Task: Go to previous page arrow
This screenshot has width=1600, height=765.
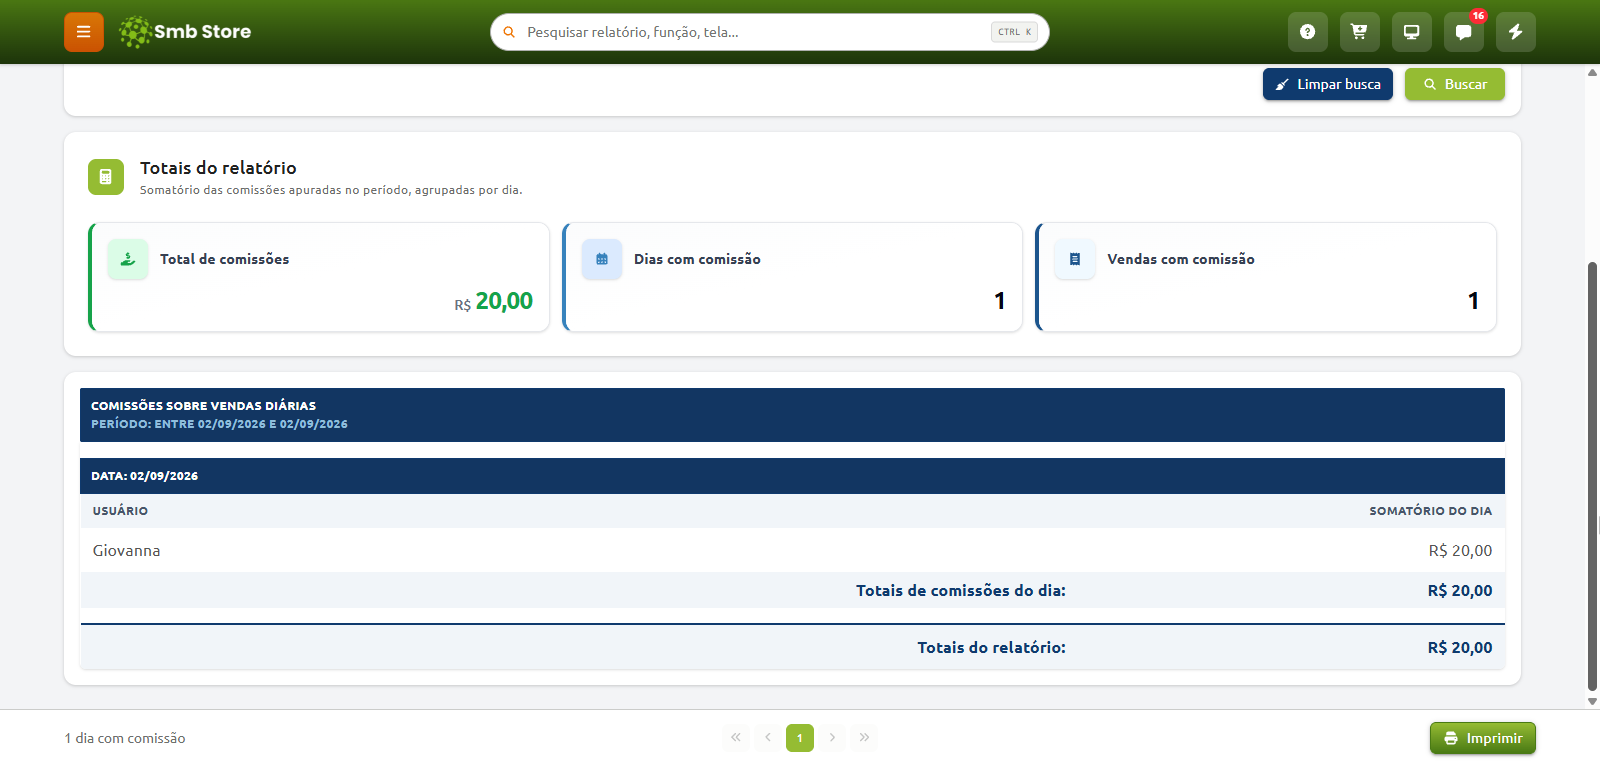Action: pyautogui.click(x=768, y=738)
